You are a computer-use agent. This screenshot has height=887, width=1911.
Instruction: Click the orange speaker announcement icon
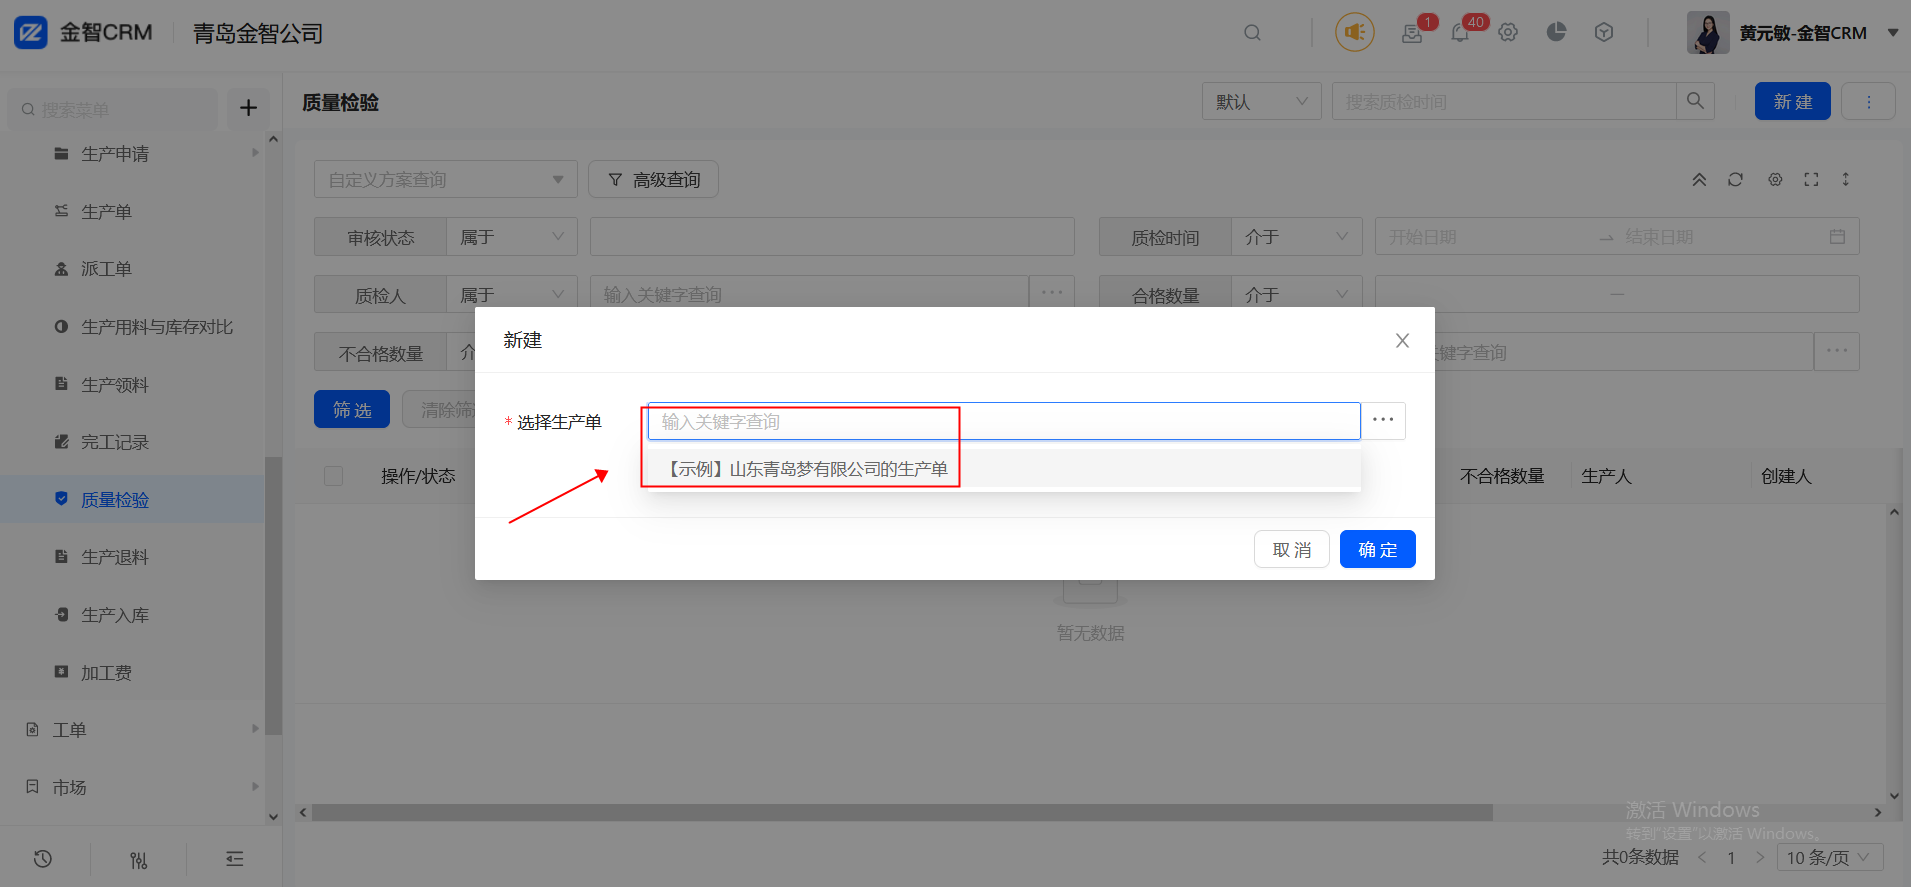click(1355, 33)
